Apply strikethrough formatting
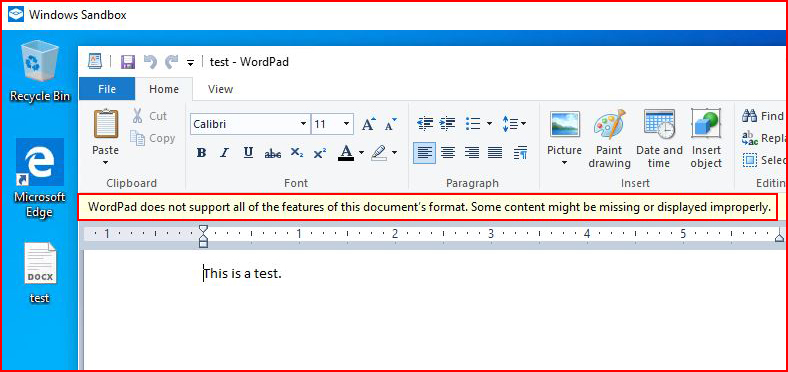Viewport: 788px width, 372px height. [272, 153]
